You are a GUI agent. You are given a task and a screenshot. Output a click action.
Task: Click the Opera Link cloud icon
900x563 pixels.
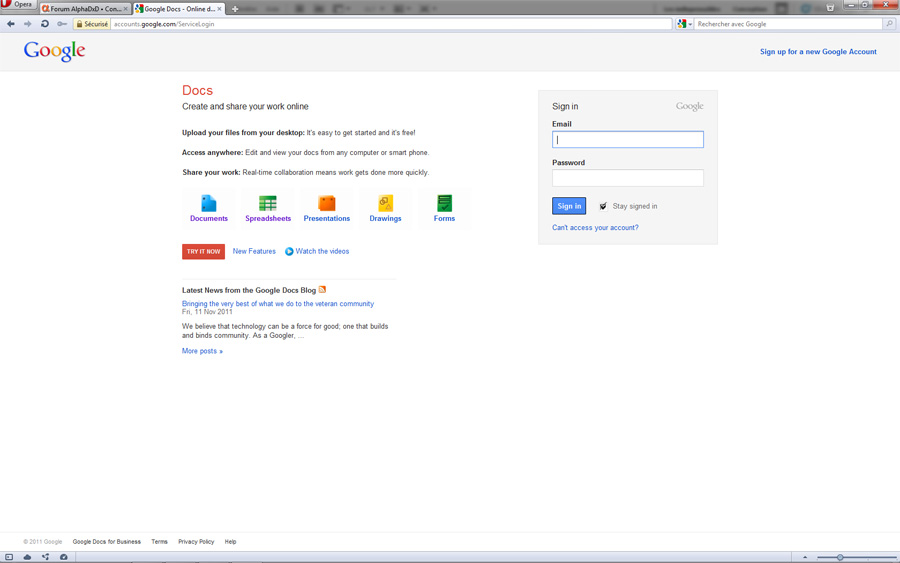[x=27, y=557]
